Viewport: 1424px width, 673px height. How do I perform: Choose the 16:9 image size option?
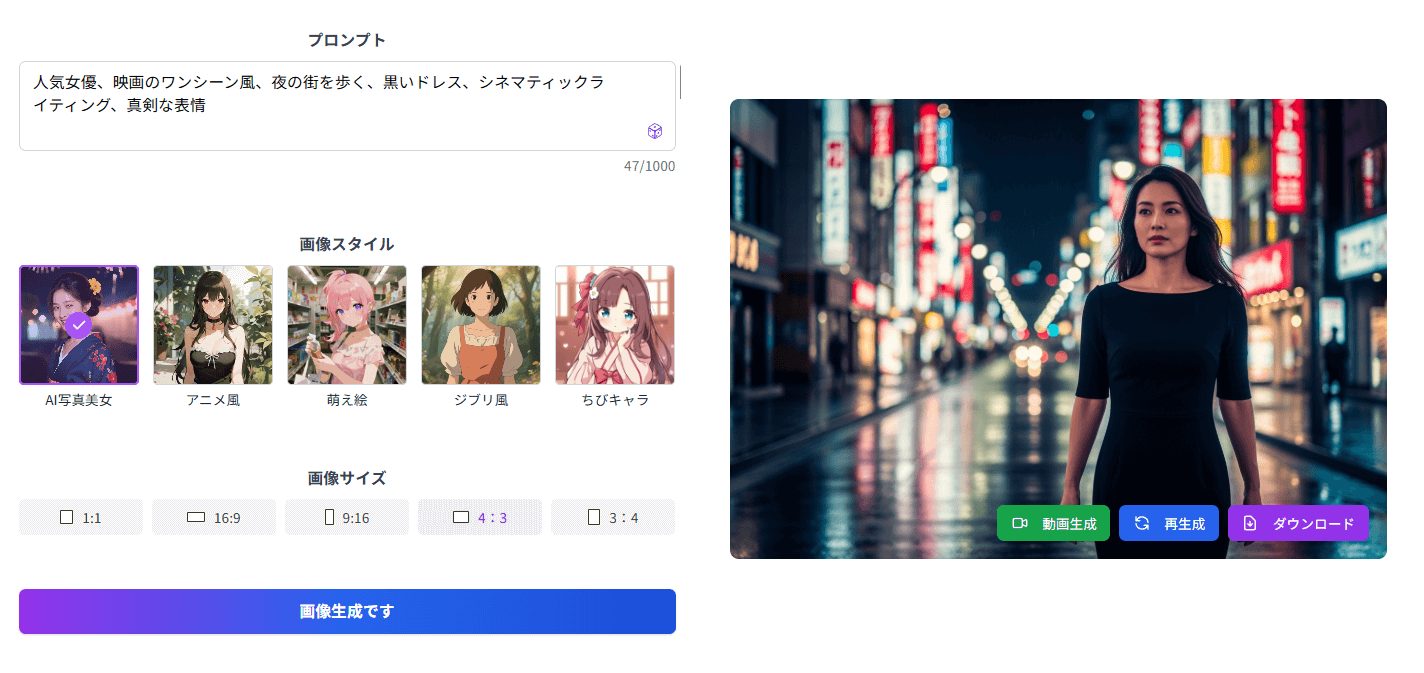[214, 517]
